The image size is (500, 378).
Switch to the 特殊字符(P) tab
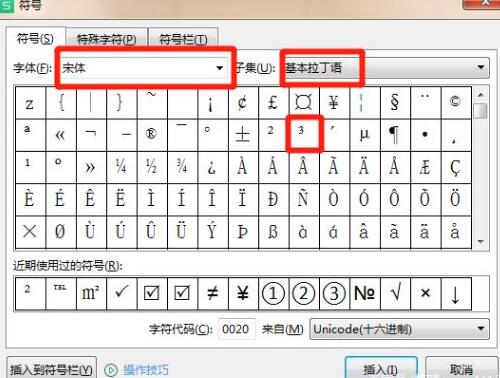[107, 39]
